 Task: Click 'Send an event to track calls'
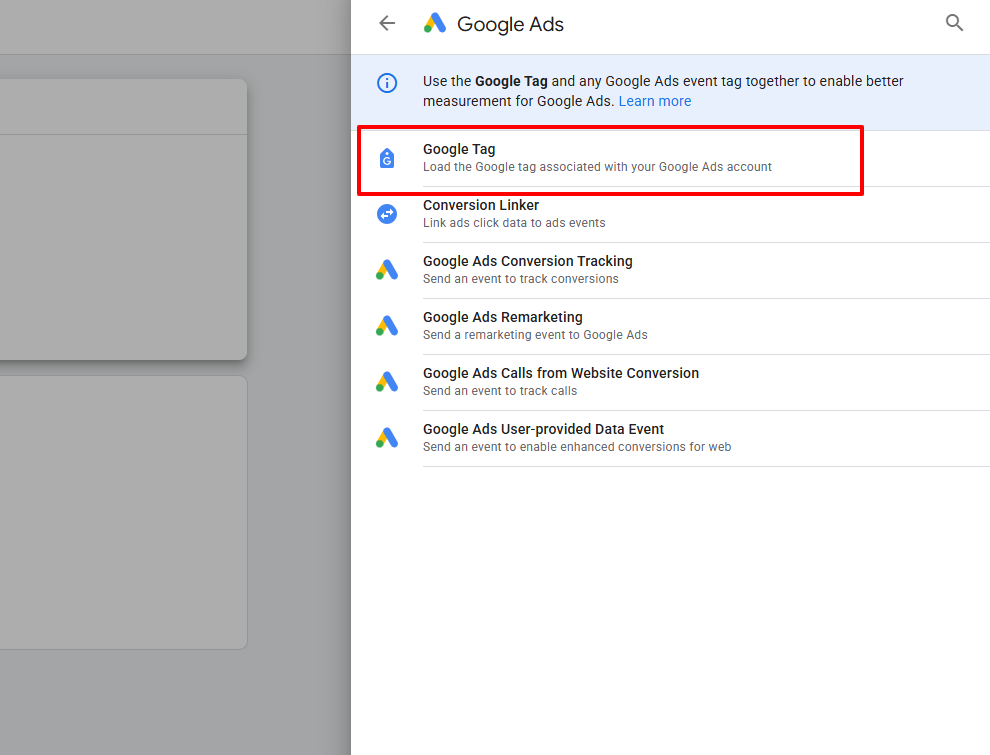coord(500,391)
